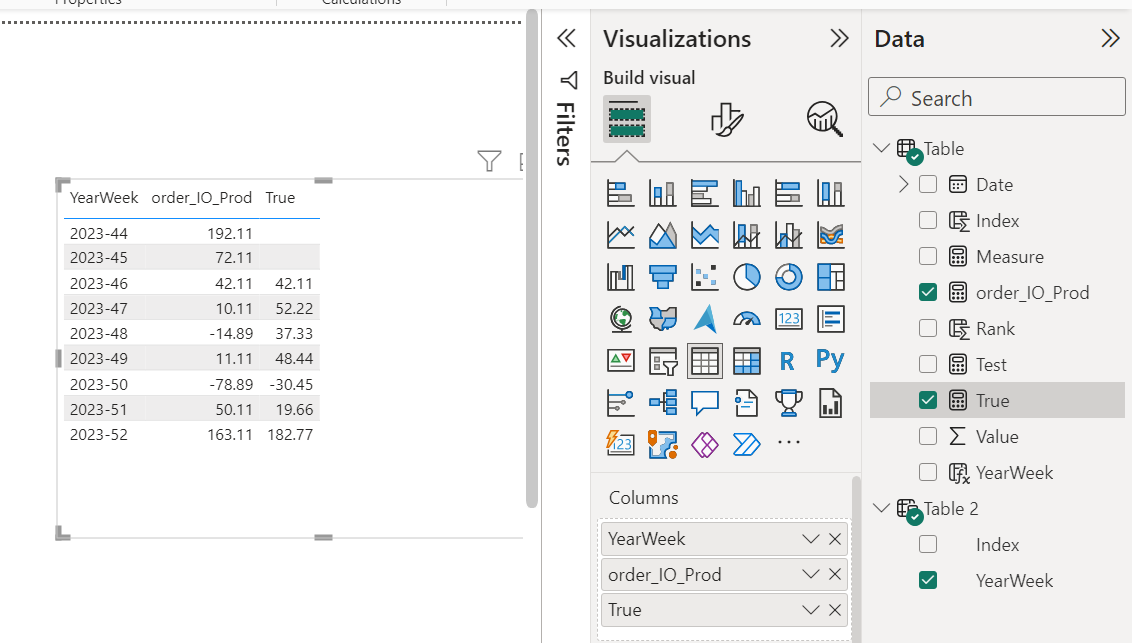Select the pie chart visual

(746, 277)
